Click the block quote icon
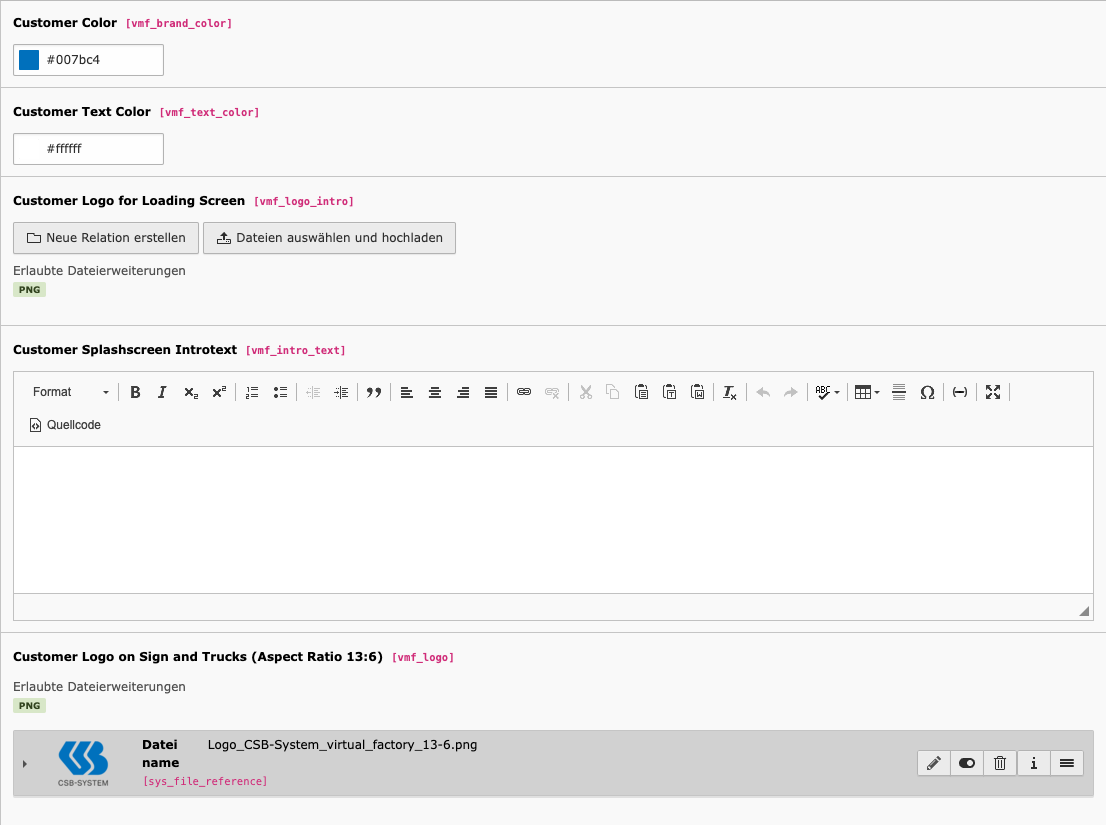Viewport: 1106px width, 825px height. pyautogui.click(x=374, y=393)
